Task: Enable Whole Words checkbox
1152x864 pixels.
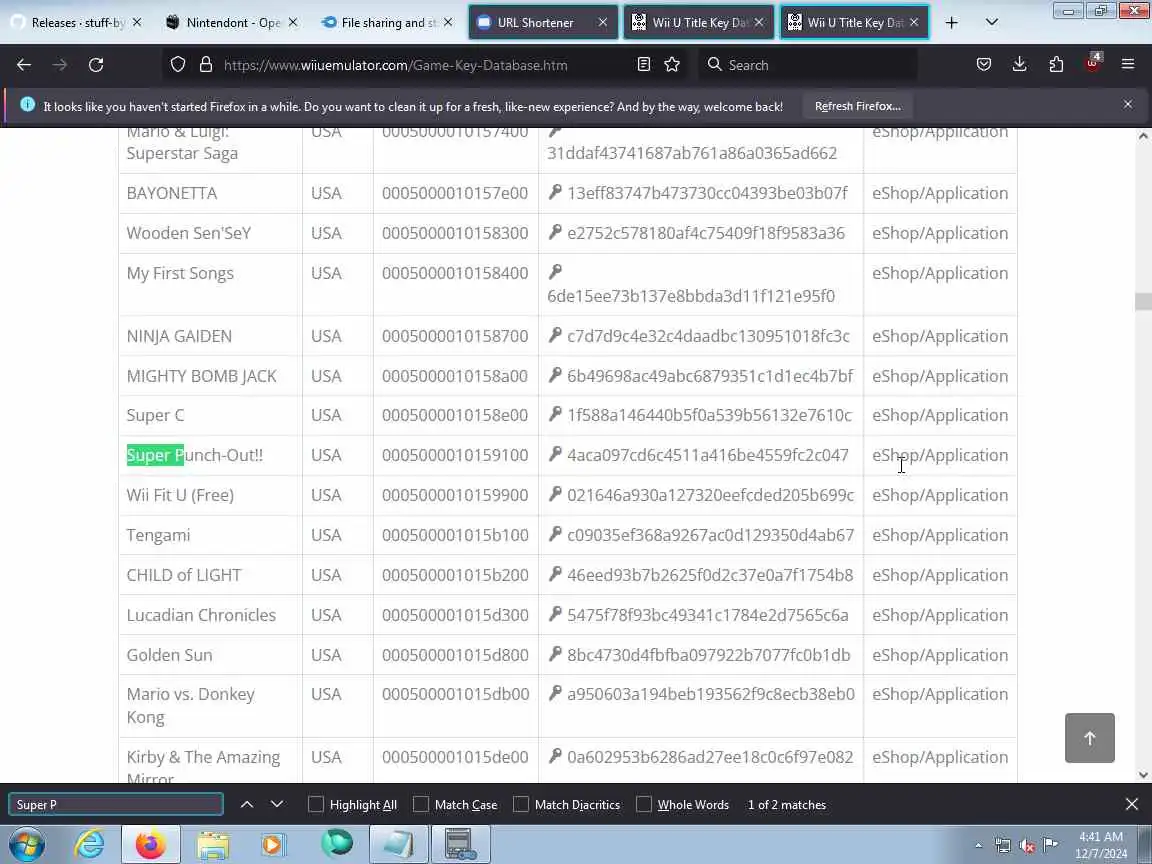Action: 644,804
